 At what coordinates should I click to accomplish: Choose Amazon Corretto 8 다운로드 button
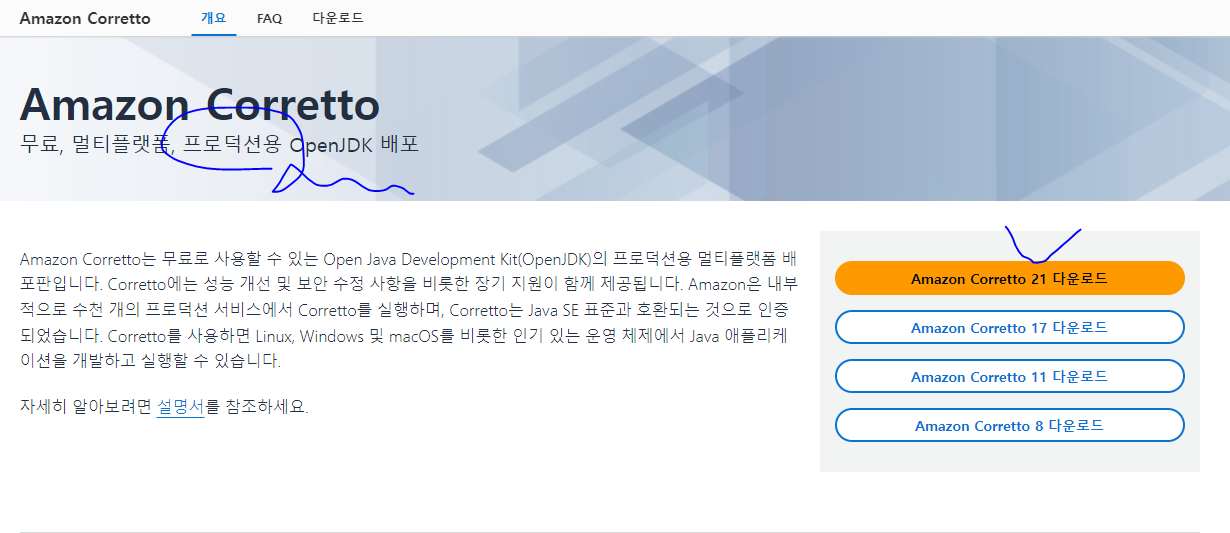click(1009, 425)
